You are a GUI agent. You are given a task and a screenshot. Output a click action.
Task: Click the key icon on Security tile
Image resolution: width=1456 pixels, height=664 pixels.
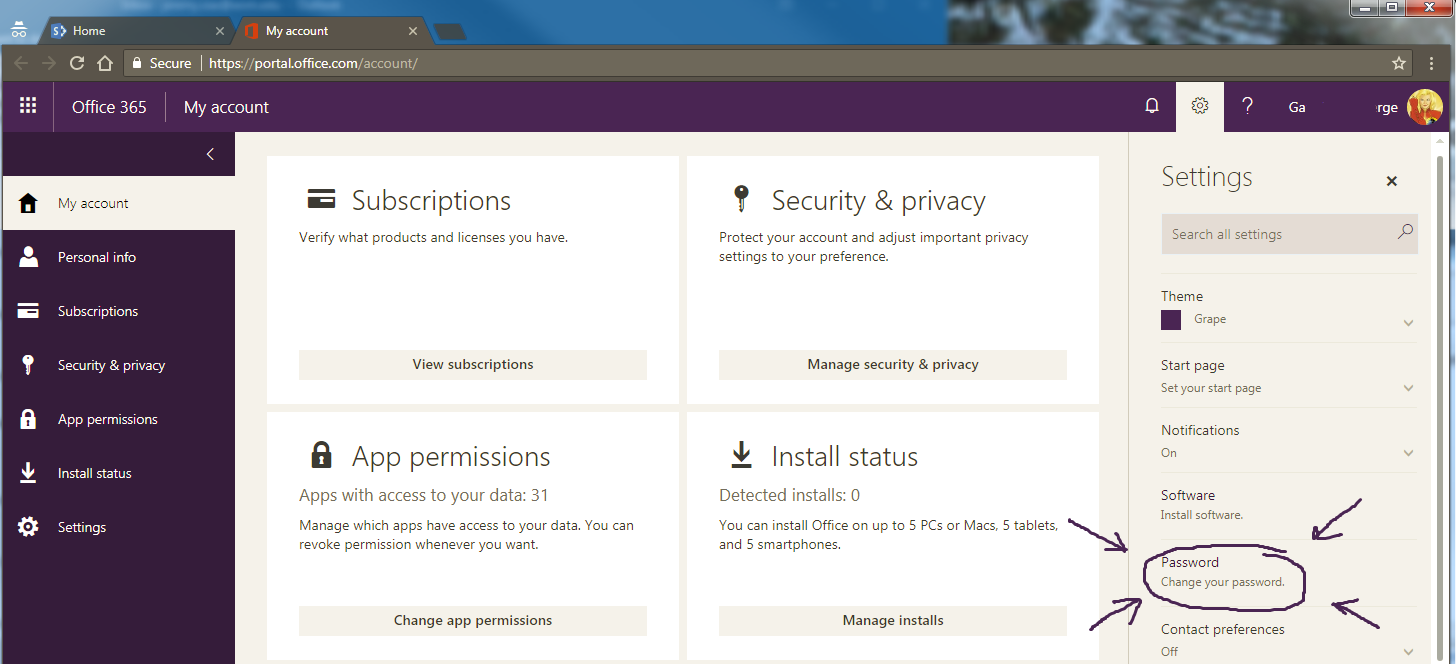741,199
